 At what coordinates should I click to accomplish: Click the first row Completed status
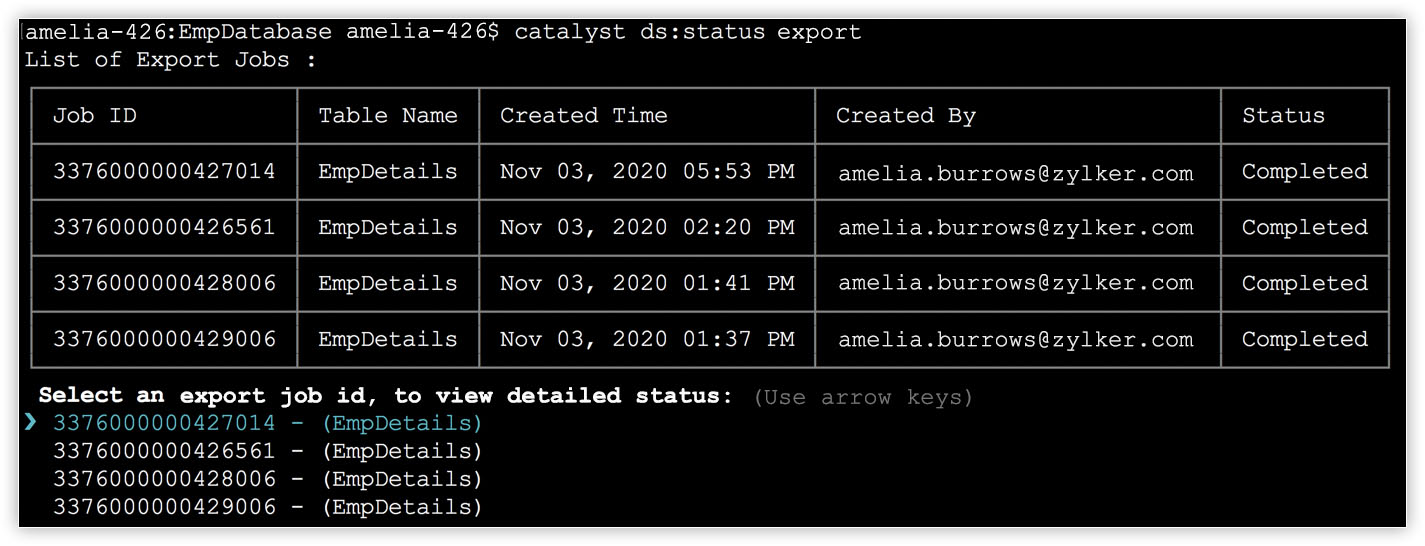(1305, 172)
